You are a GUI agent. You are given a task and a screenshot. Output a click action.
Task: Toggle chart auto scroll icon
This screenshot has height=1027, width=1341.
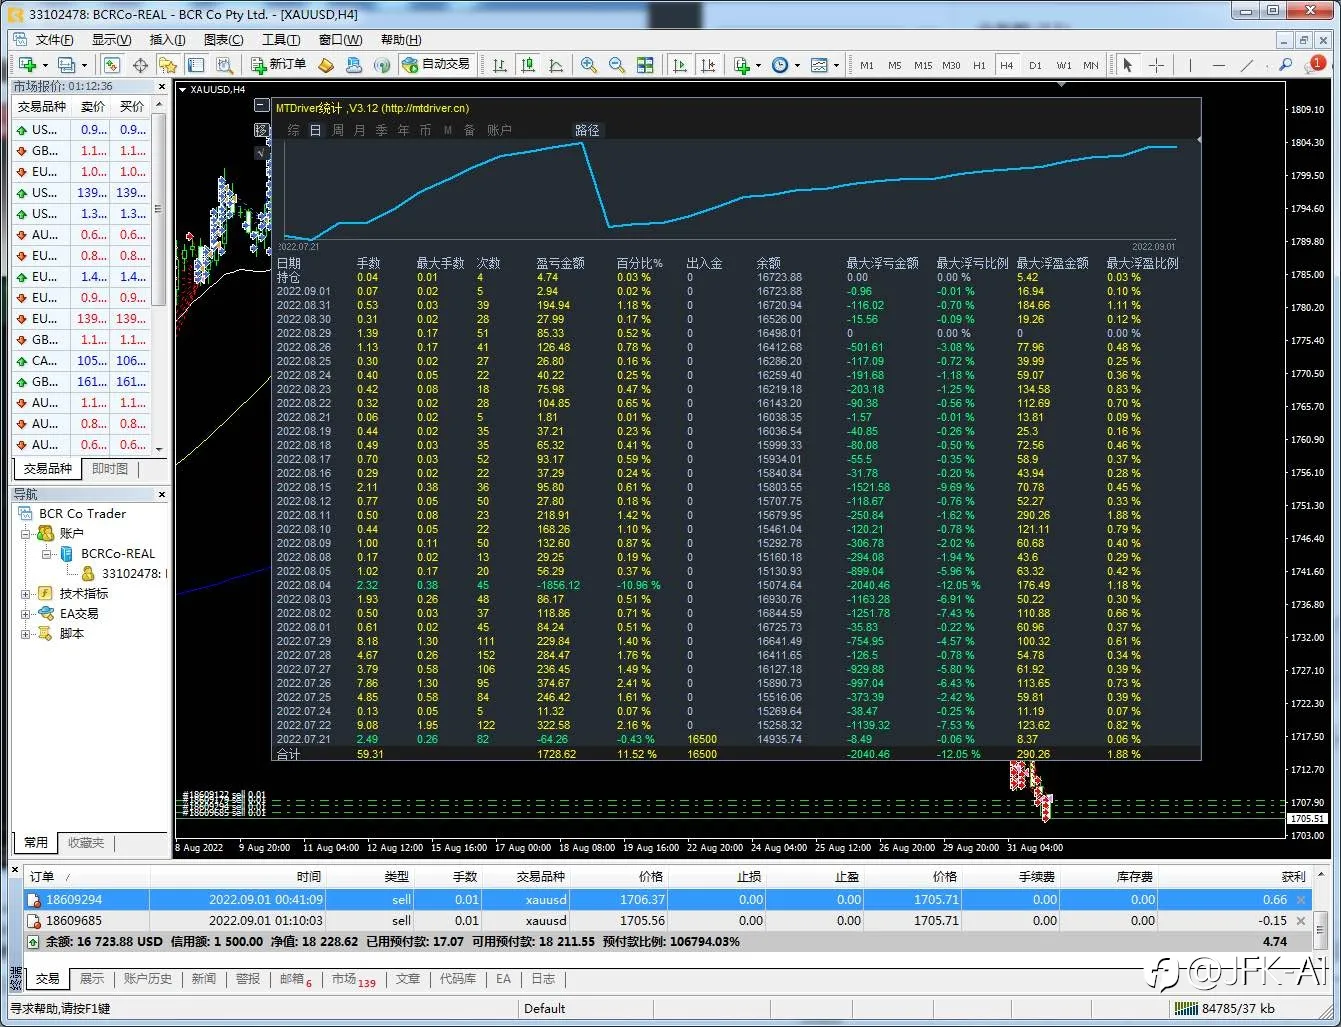[680, 65]
